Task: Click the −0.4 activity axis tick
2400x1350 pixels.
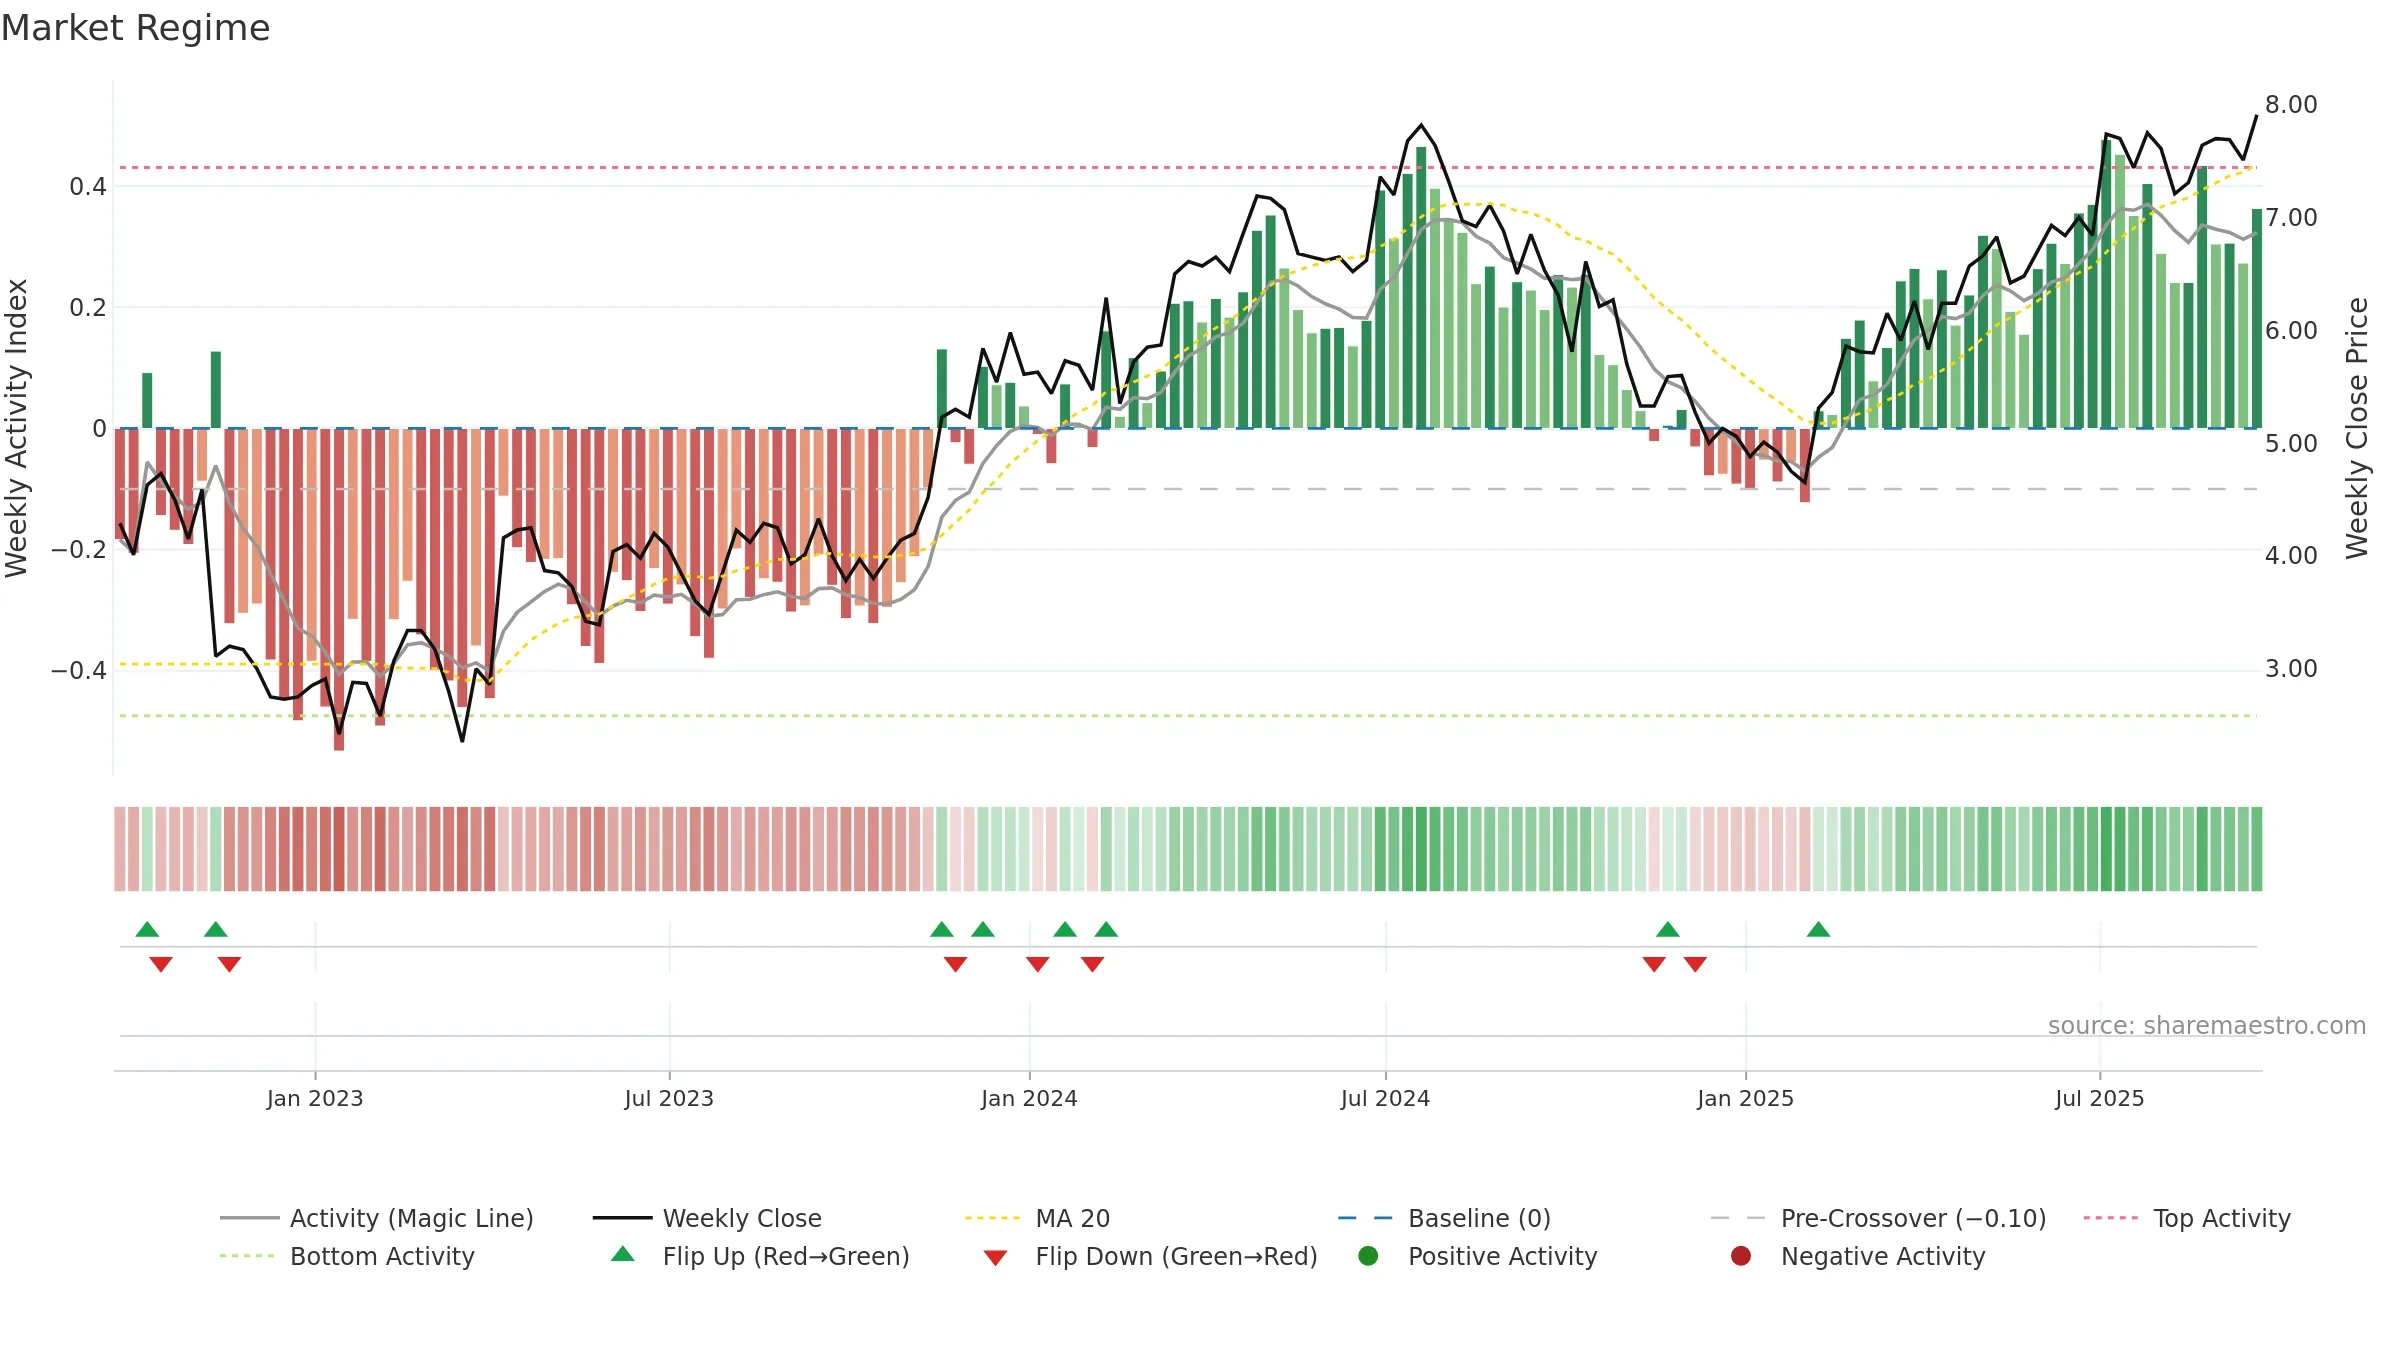Action: 78,670
